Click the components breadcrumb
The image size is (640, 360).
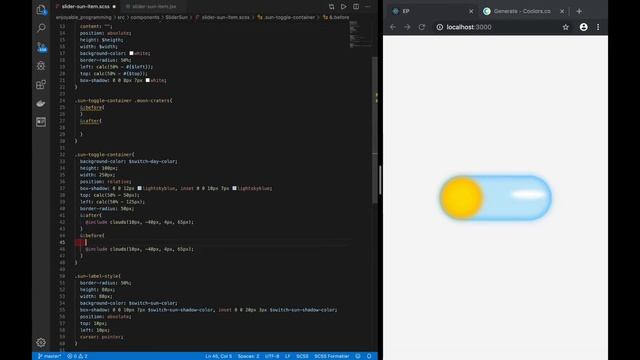tap(145, 18)
